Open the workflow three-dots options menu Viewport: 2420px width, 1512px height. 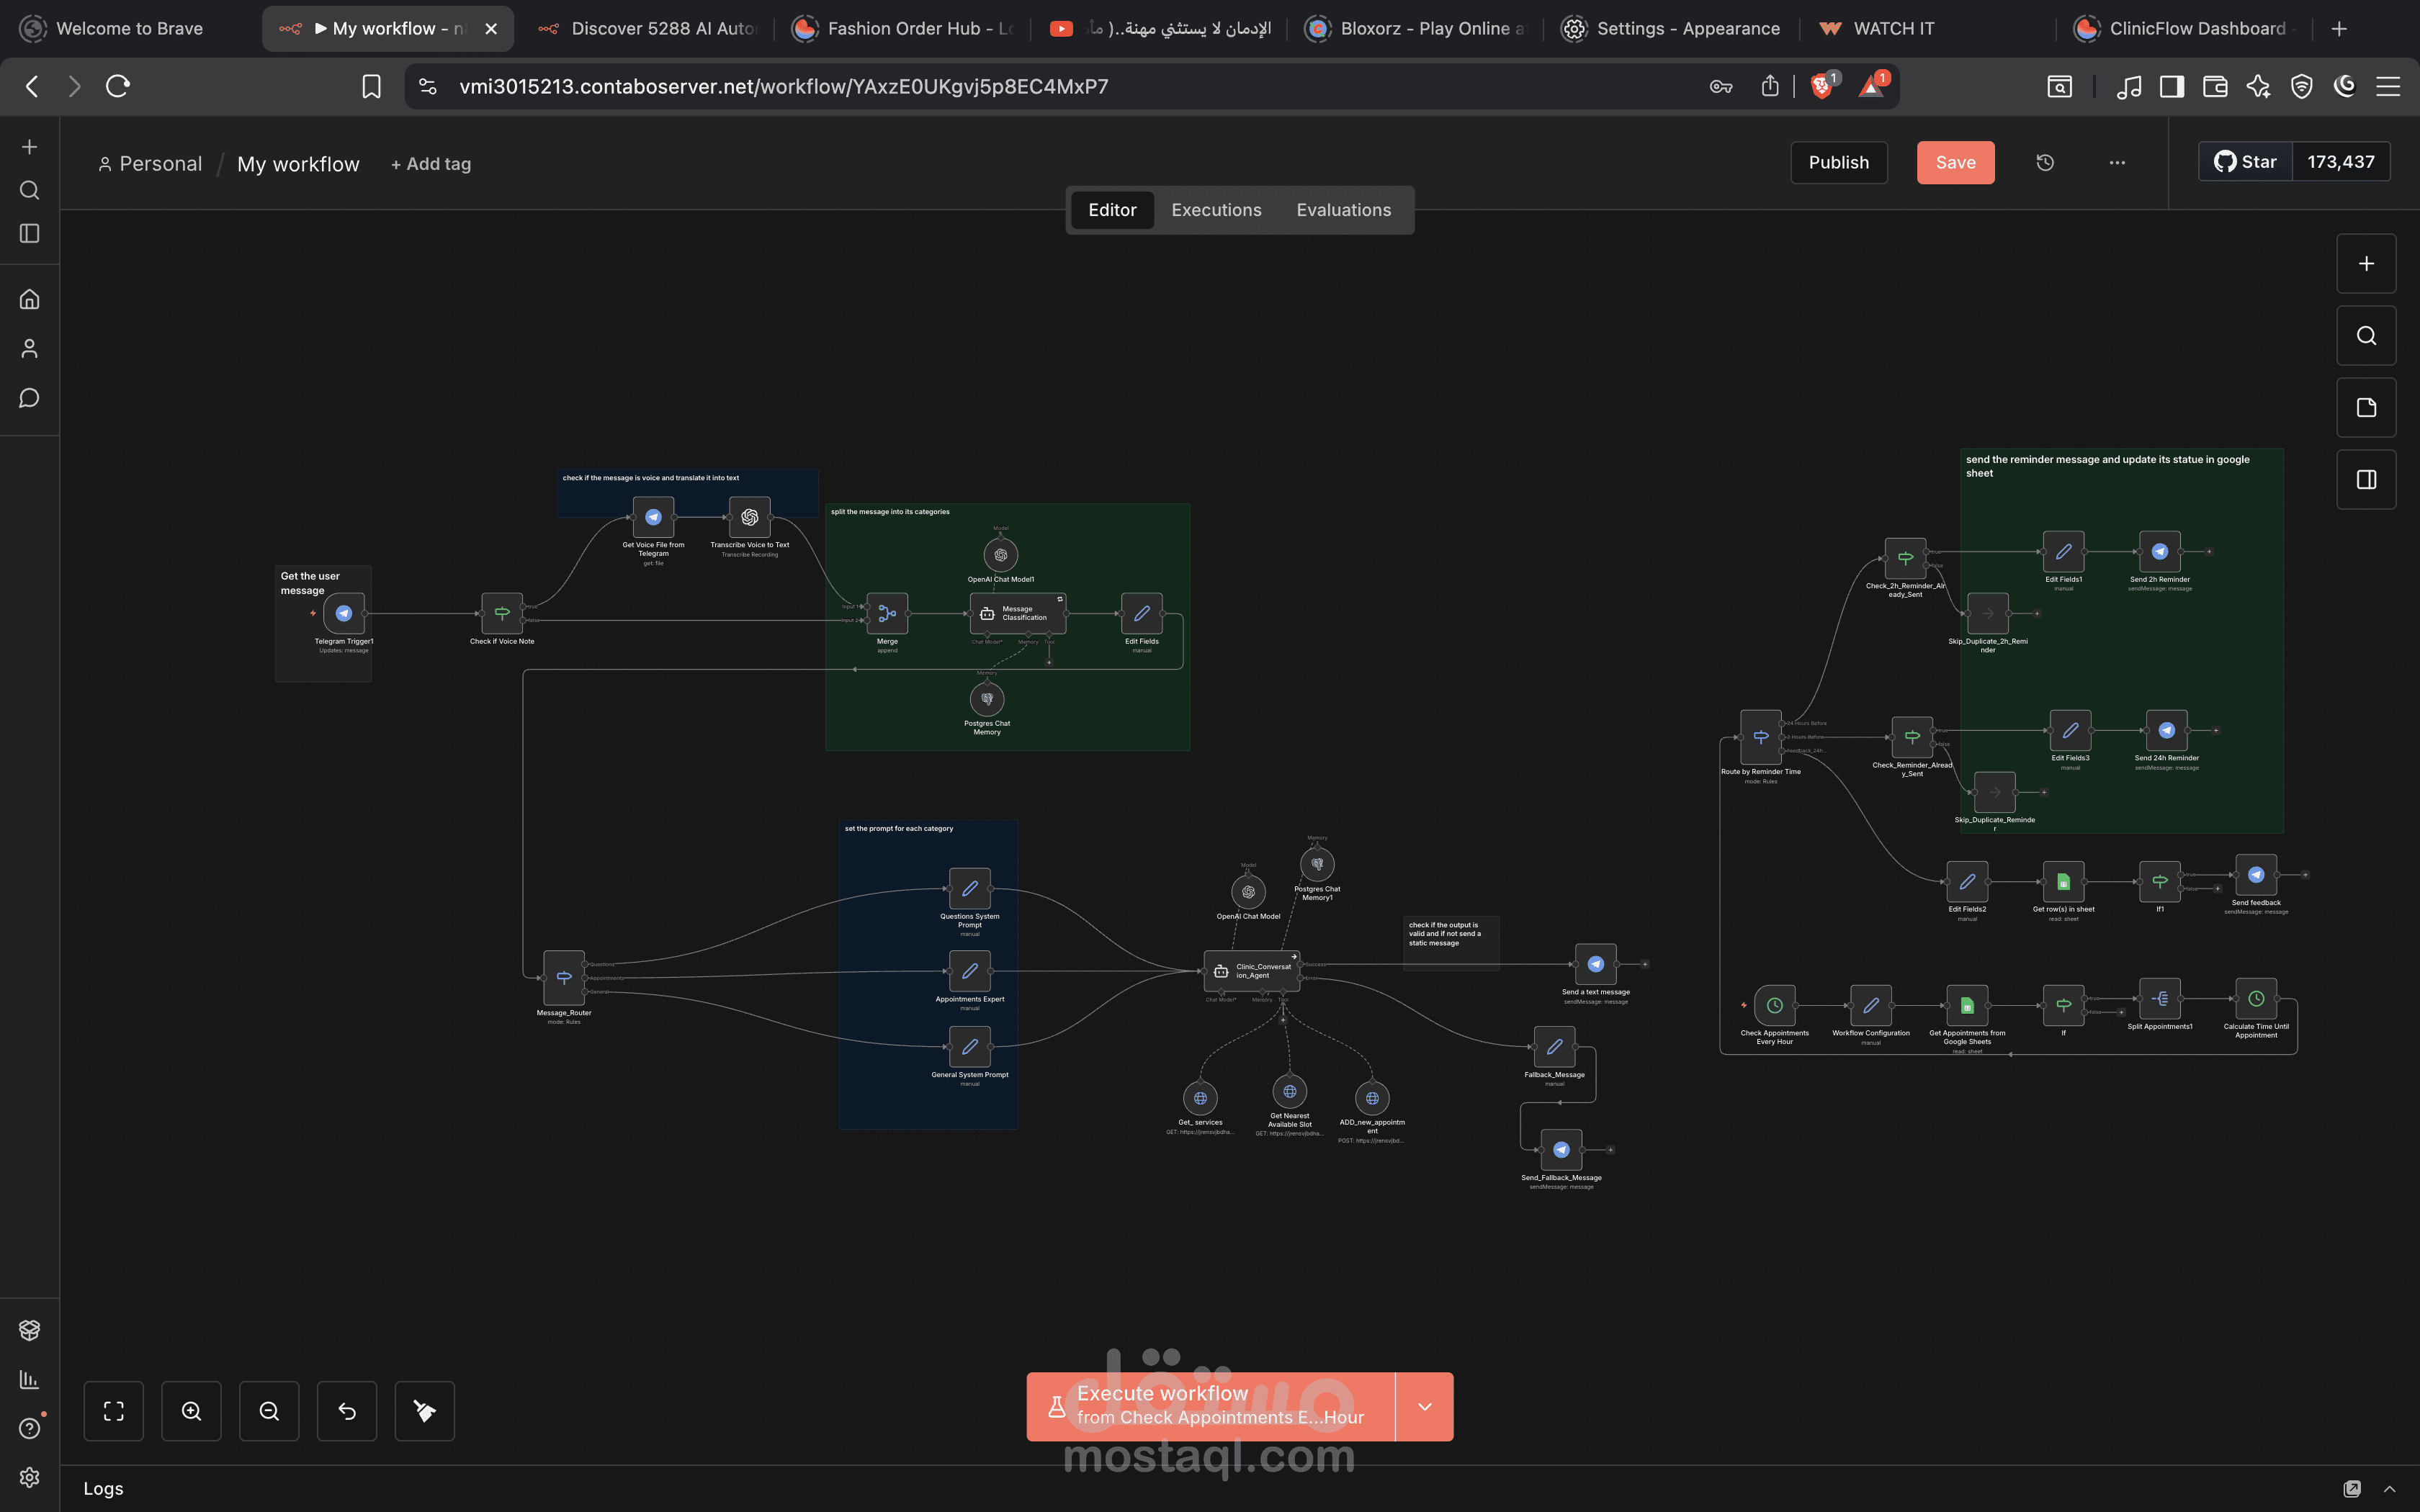pos(2117,162)
